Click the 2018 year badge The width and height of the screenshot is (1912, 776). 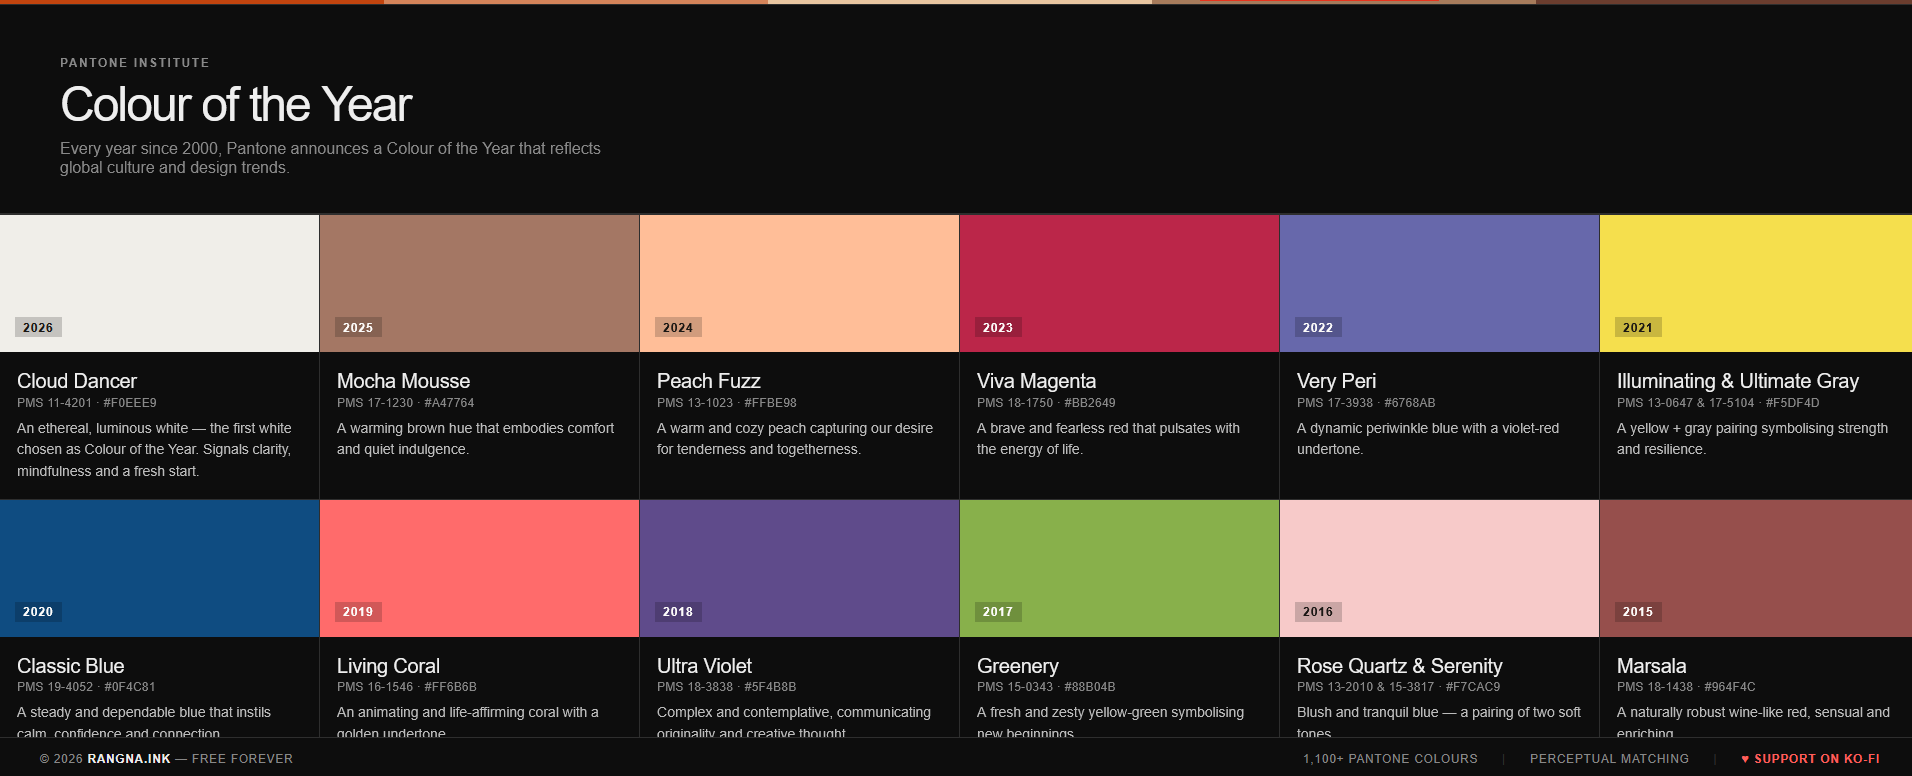678,611
